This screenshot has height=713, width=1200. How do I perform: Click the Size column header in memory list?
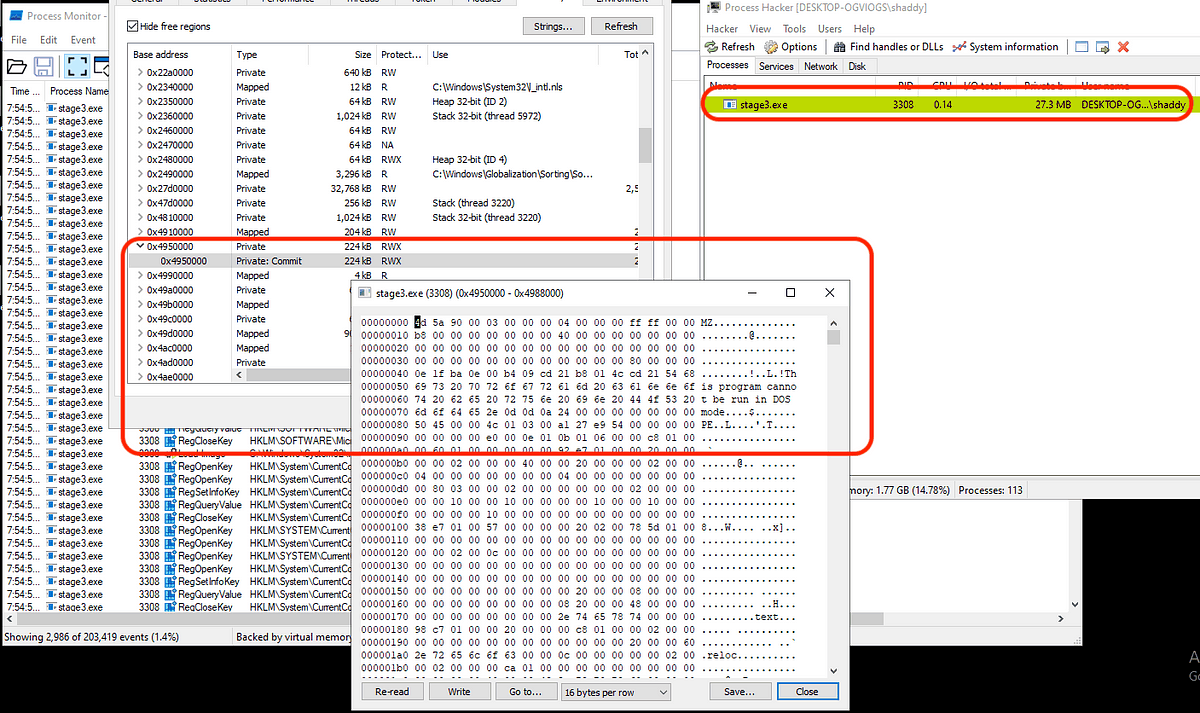[x=342, y=54]
